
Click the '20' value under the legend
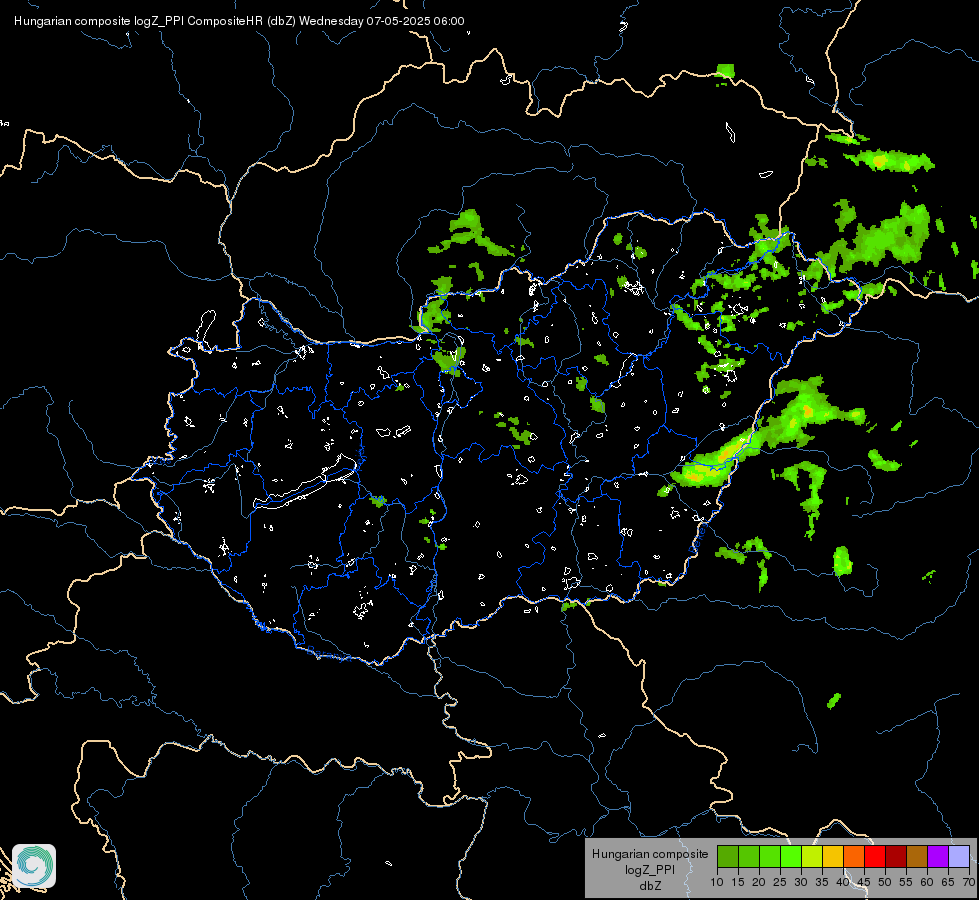point(759,882)
